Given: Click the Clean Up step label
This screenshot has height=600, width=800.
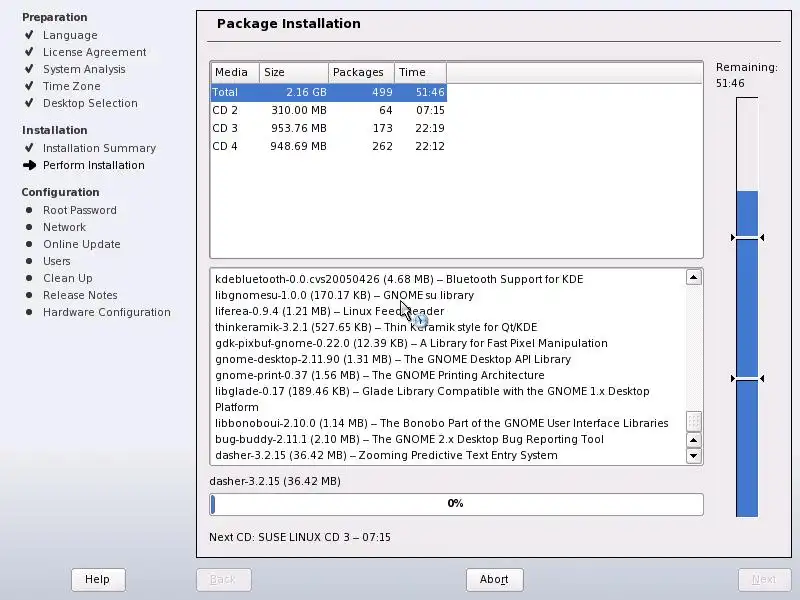Looking at the screenshot, I should (x=68, y=278).
